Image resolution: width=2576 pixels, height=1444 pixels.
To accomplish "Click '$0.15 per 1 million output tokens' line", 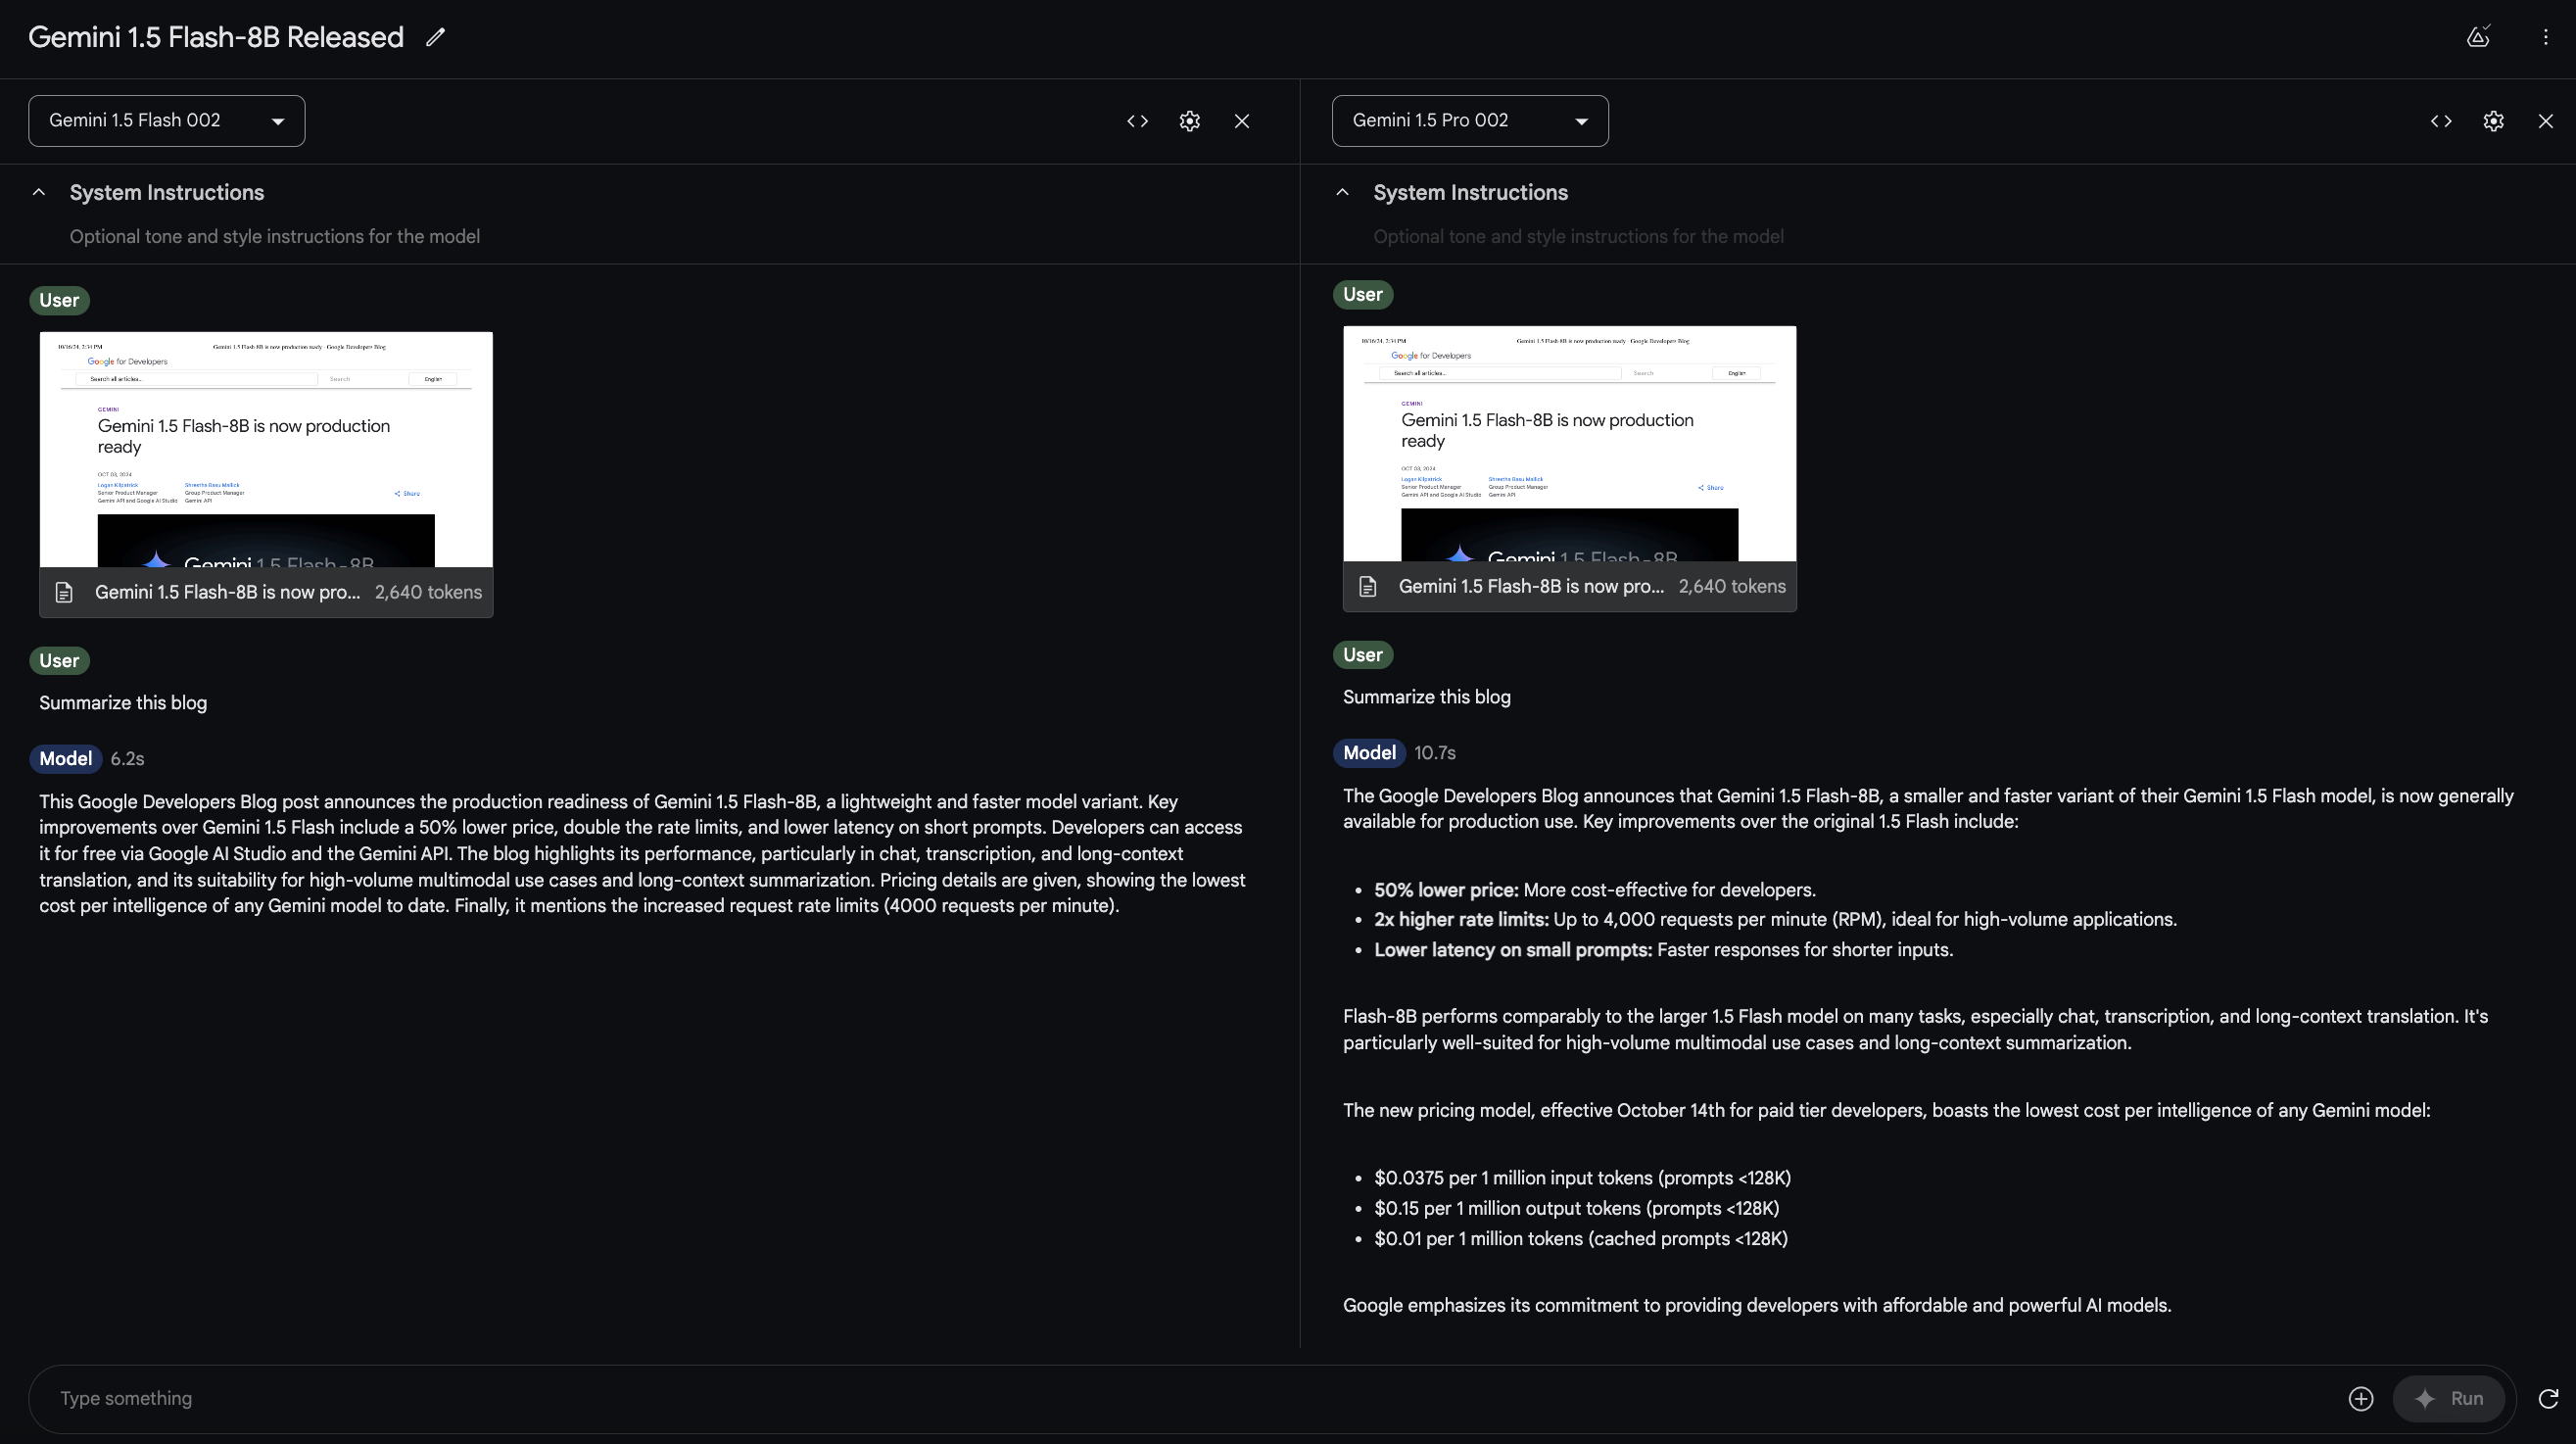I will (1577, 1208).
